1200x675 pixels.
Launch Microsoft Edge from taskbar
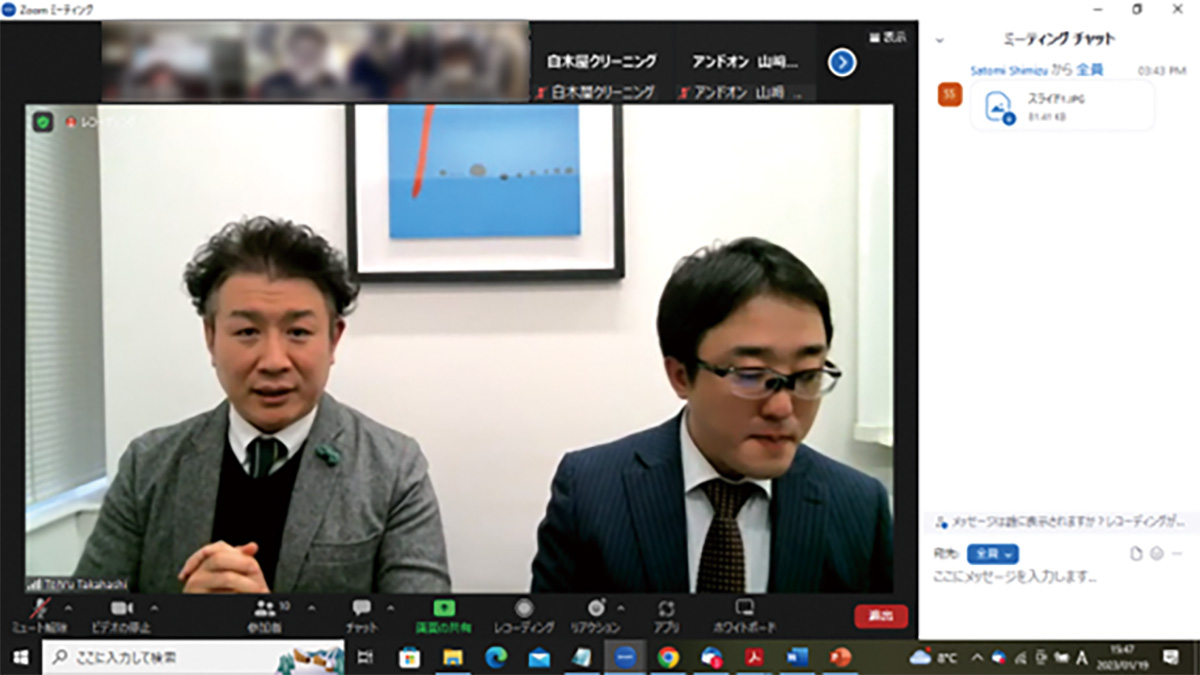pos(496,657)
